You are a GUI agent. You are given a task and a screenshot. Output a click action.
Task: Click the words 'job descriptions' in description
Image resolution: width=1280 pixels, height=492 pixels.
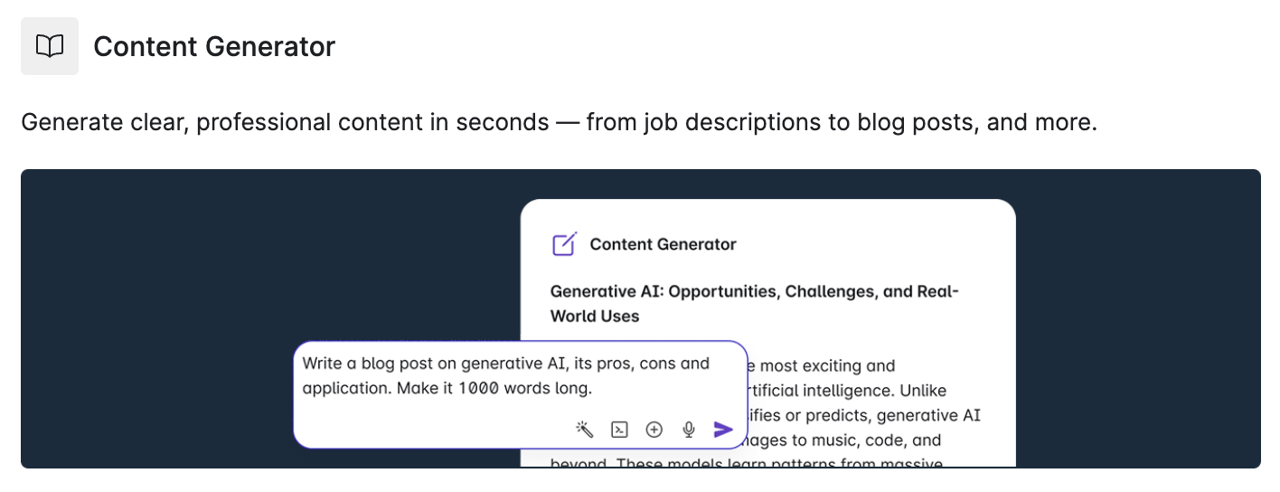point(732,123)
